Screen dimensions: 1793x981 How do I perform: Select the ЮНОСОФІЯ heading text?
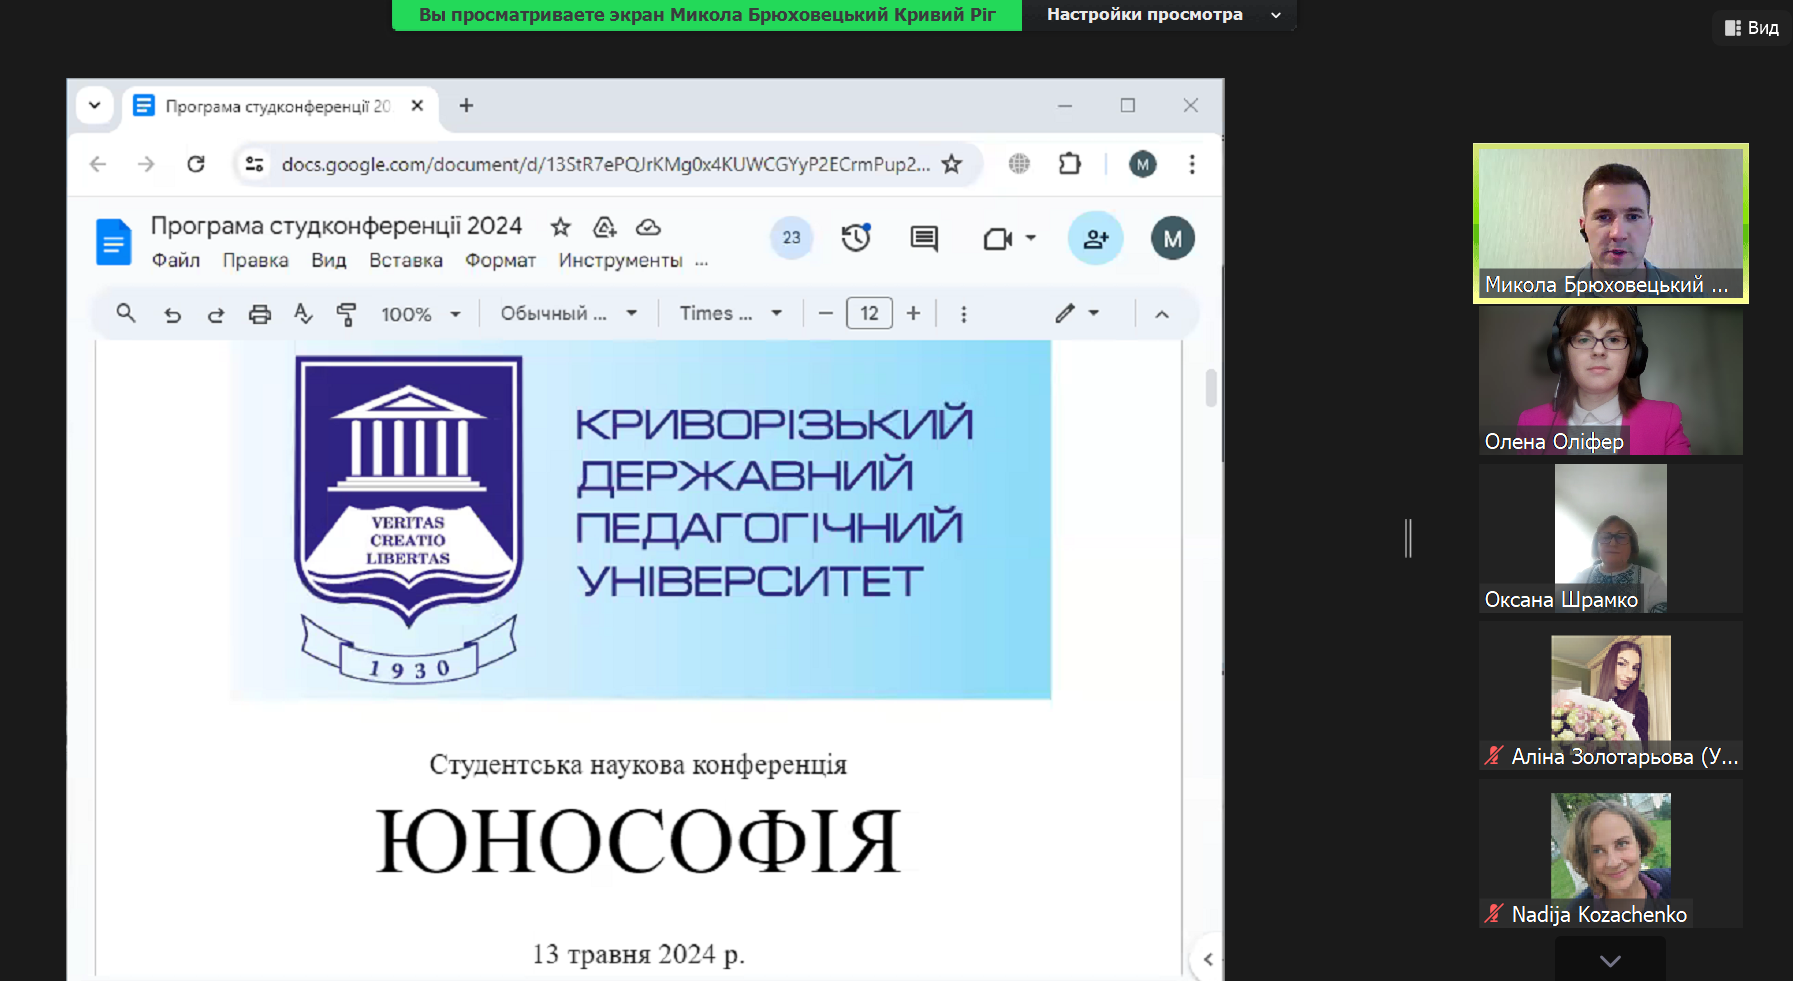pyautogui.click(x=638, y=841)
